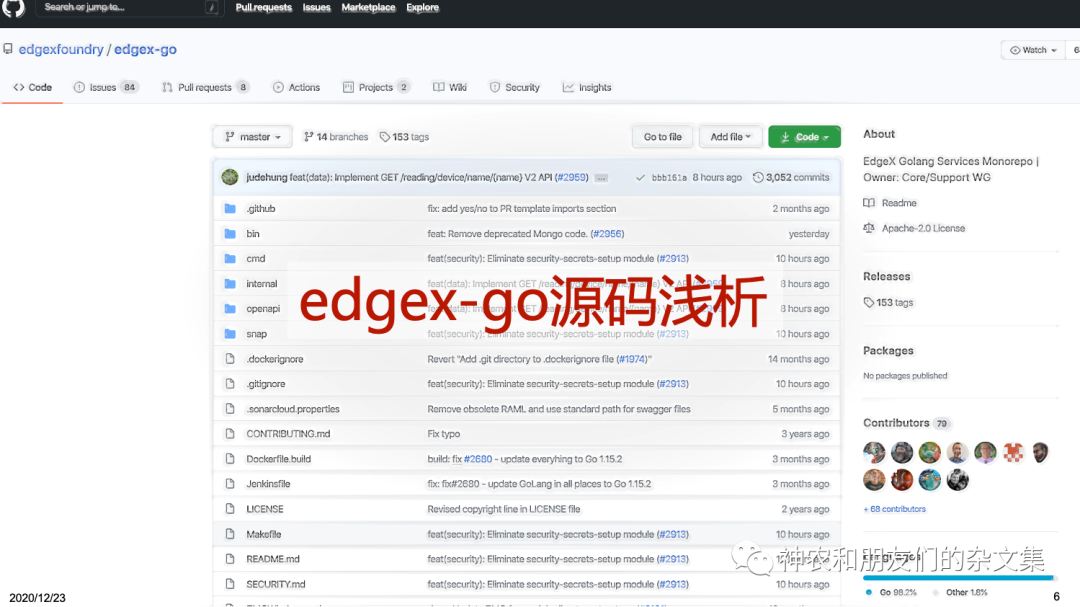Open Issues in the top navigation
This screenshot has width=1080, height=607.
[317, 8]
